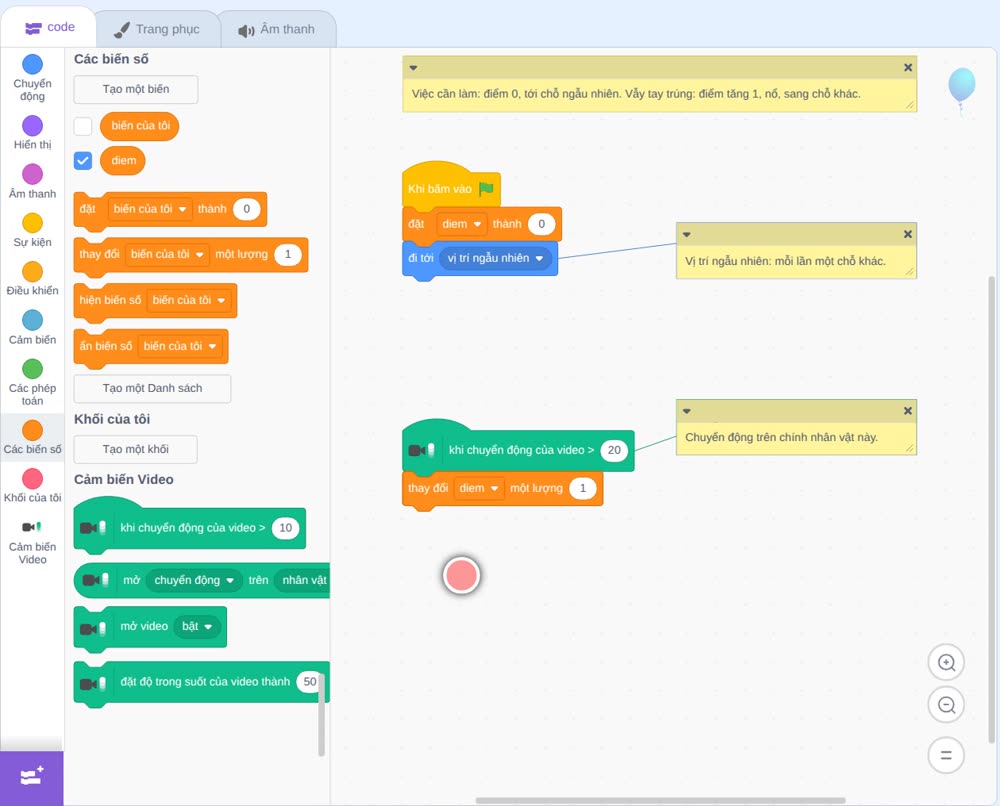Open dropdown in 'hiện biến số' block
This screenshot has width=1000, height=806.
coord(189,300)
